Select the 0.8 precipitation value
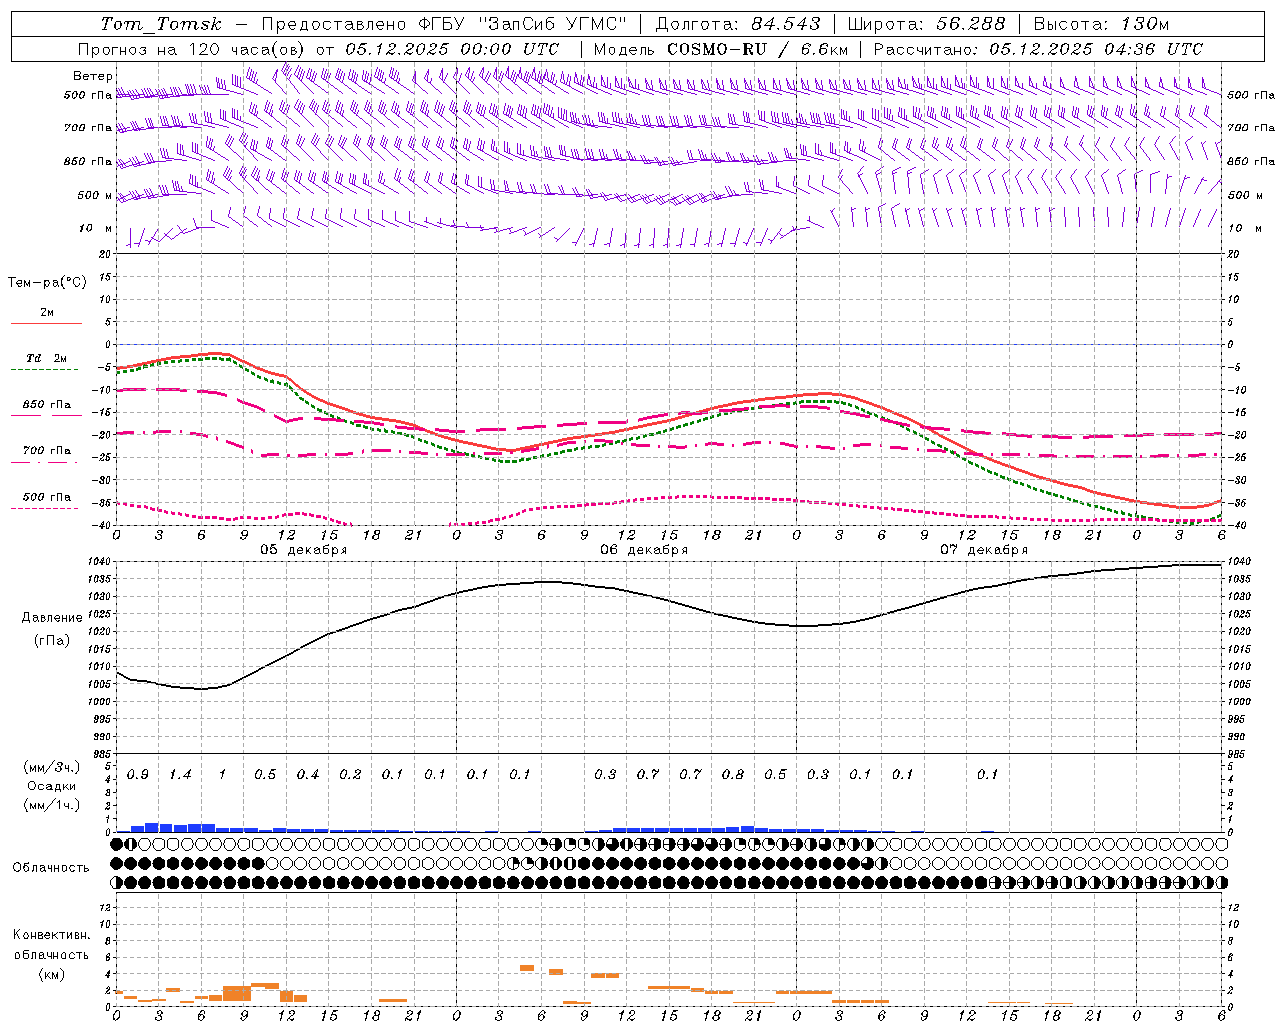1280x1024 pixels. click(x=733, y=775)
